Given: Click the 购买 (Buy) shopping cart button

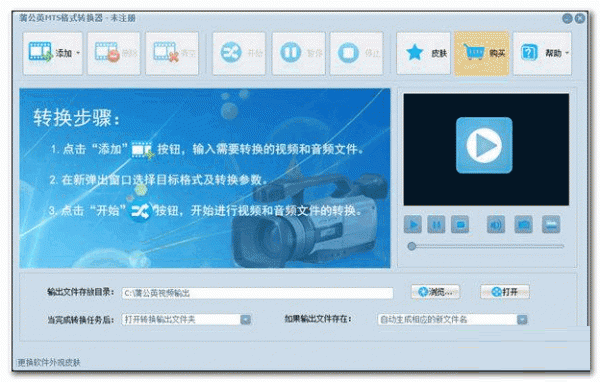Looking at the screenshot, I should [482, 53].
